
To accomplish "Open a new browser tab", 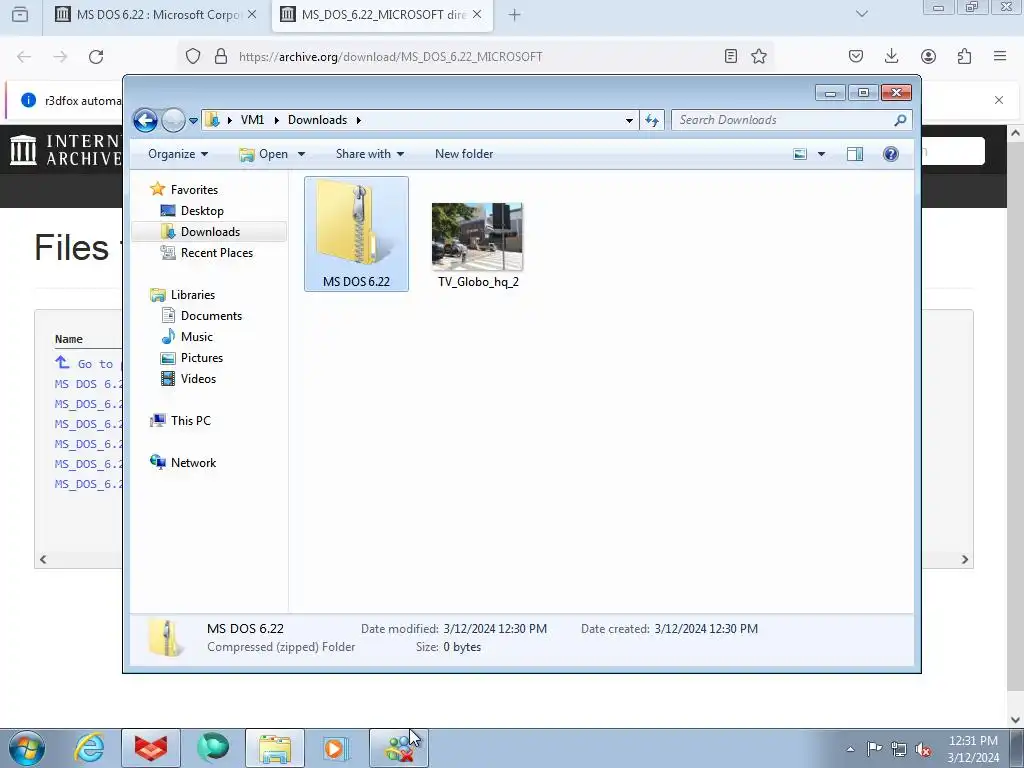I will point(515,14).
